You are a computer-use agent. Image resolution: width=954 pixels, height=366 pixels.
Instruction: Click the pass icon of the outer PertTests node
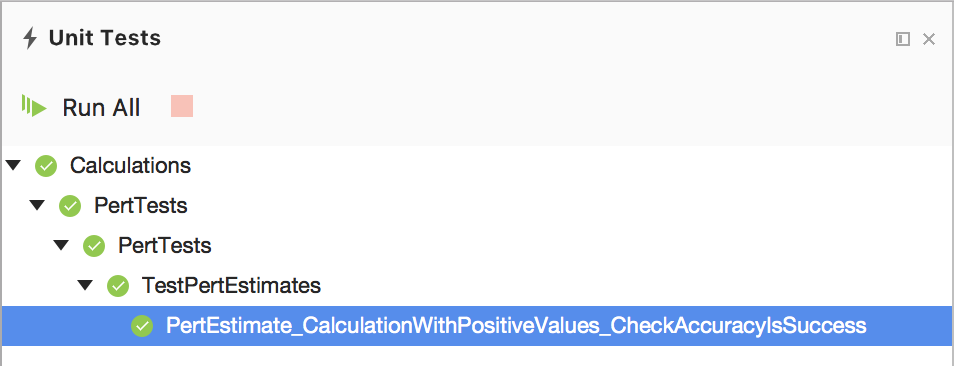point(70,206)
